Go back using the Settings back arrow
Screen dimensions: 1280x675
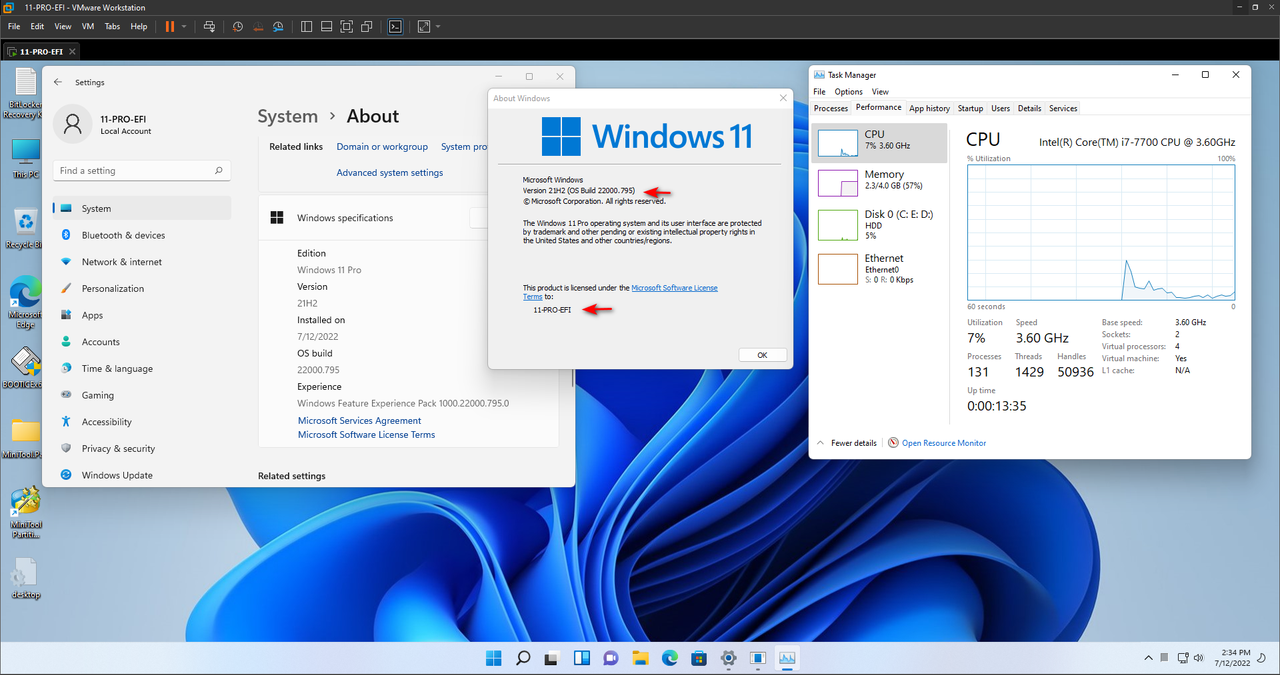point(58,82)
